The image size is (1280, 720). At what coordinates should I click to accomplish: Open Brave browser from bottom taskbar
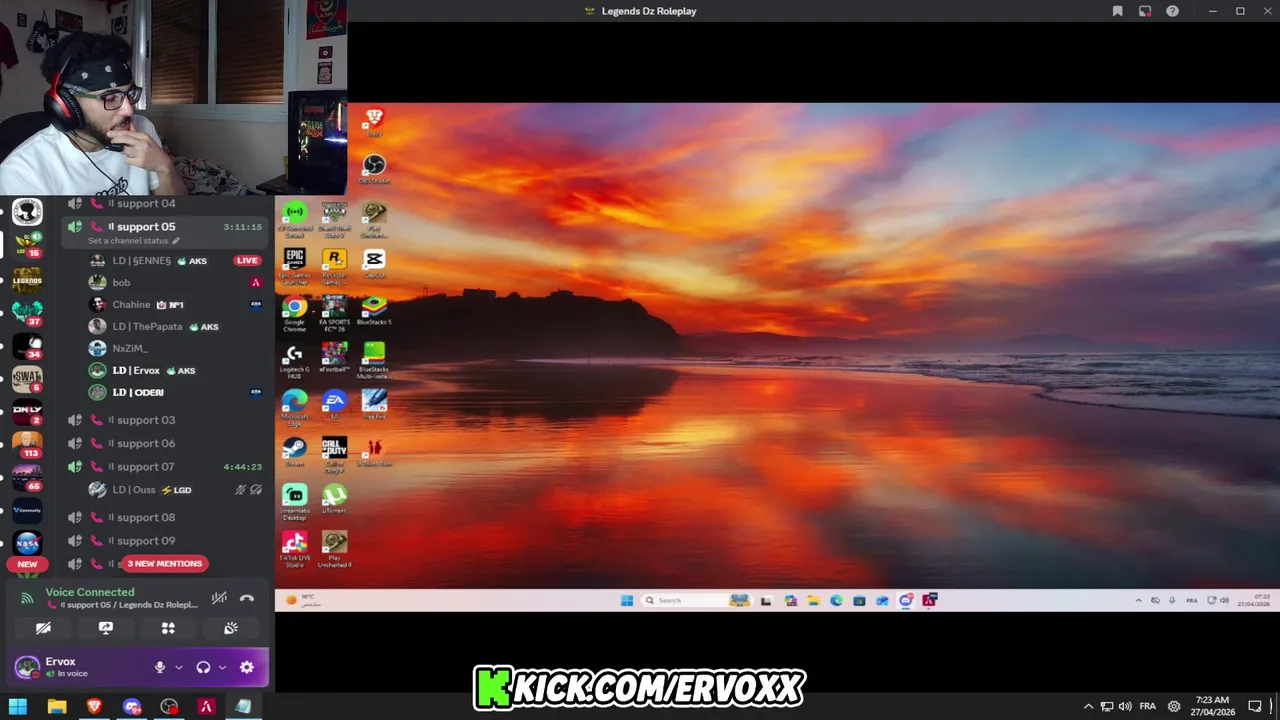click(x=94, y=707)
